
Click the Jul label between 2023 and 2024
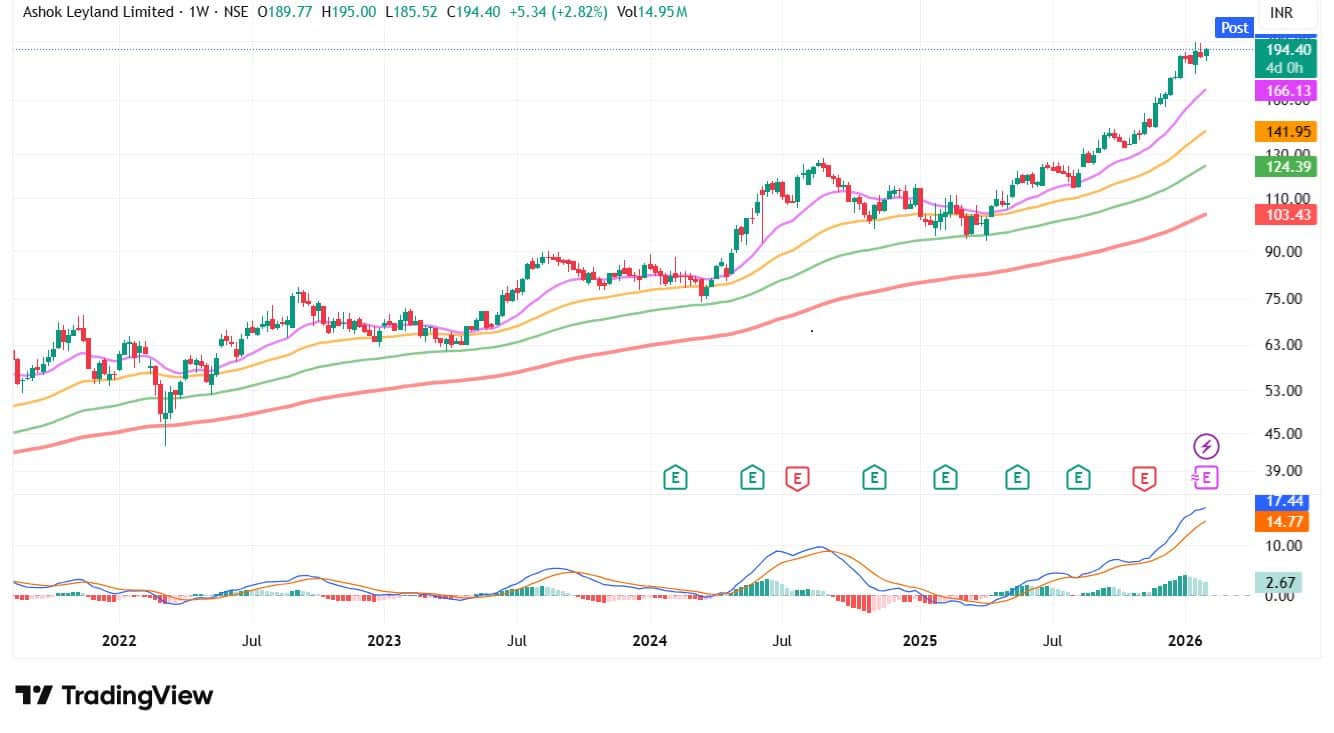pos(517,639)
